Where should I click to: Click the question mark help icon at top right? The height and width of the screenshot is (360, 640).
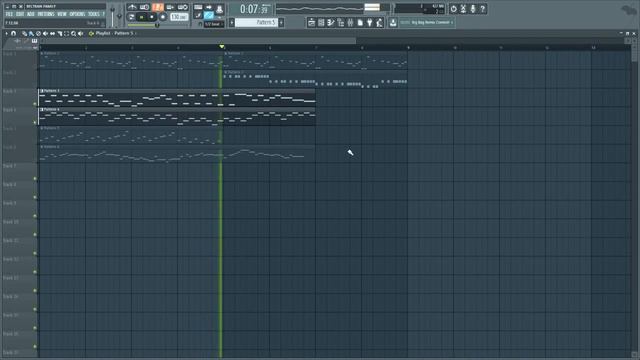pos(482,9)
